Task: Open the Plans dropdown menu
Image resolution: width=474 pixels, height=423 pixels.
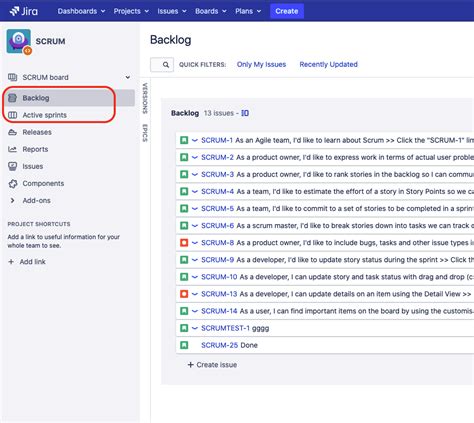Action: 248,11
